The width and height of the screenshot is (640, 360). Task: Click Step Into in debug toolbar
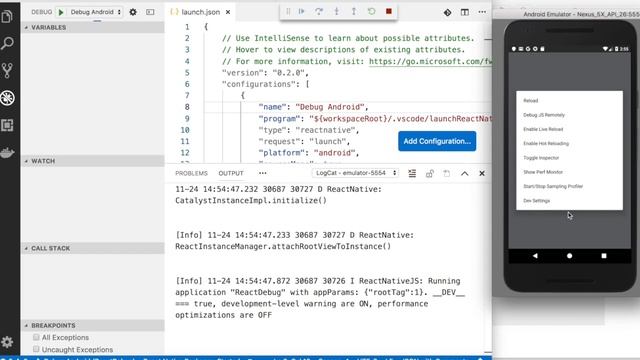click(336, 11)
